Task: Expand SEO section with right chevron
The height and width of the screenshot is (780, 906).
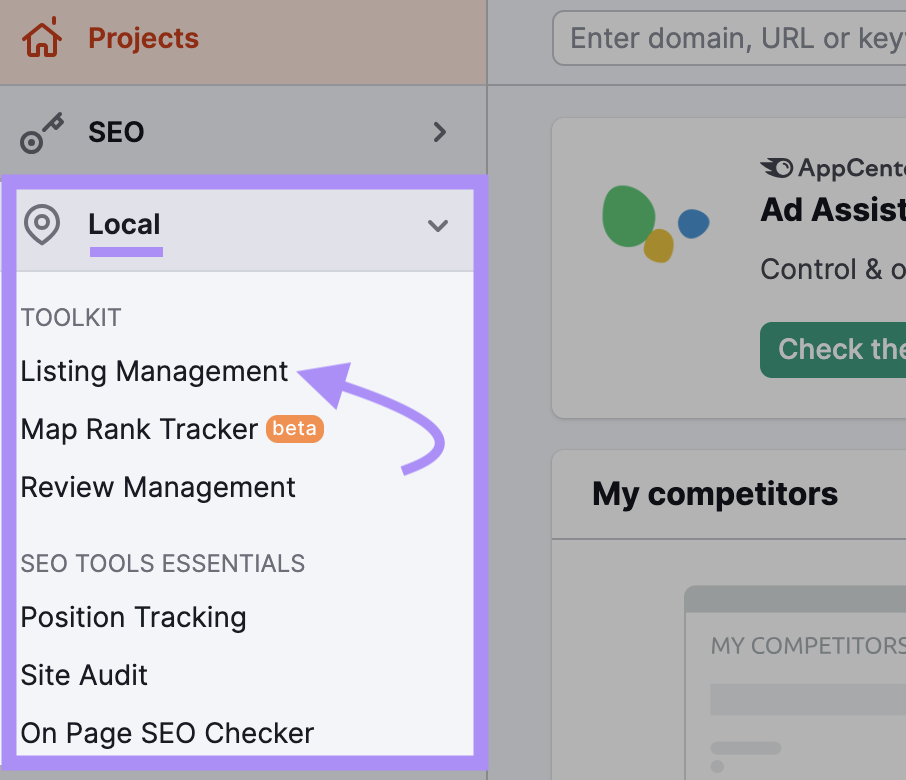Action: pyautogui.click(x=439, y=132)
